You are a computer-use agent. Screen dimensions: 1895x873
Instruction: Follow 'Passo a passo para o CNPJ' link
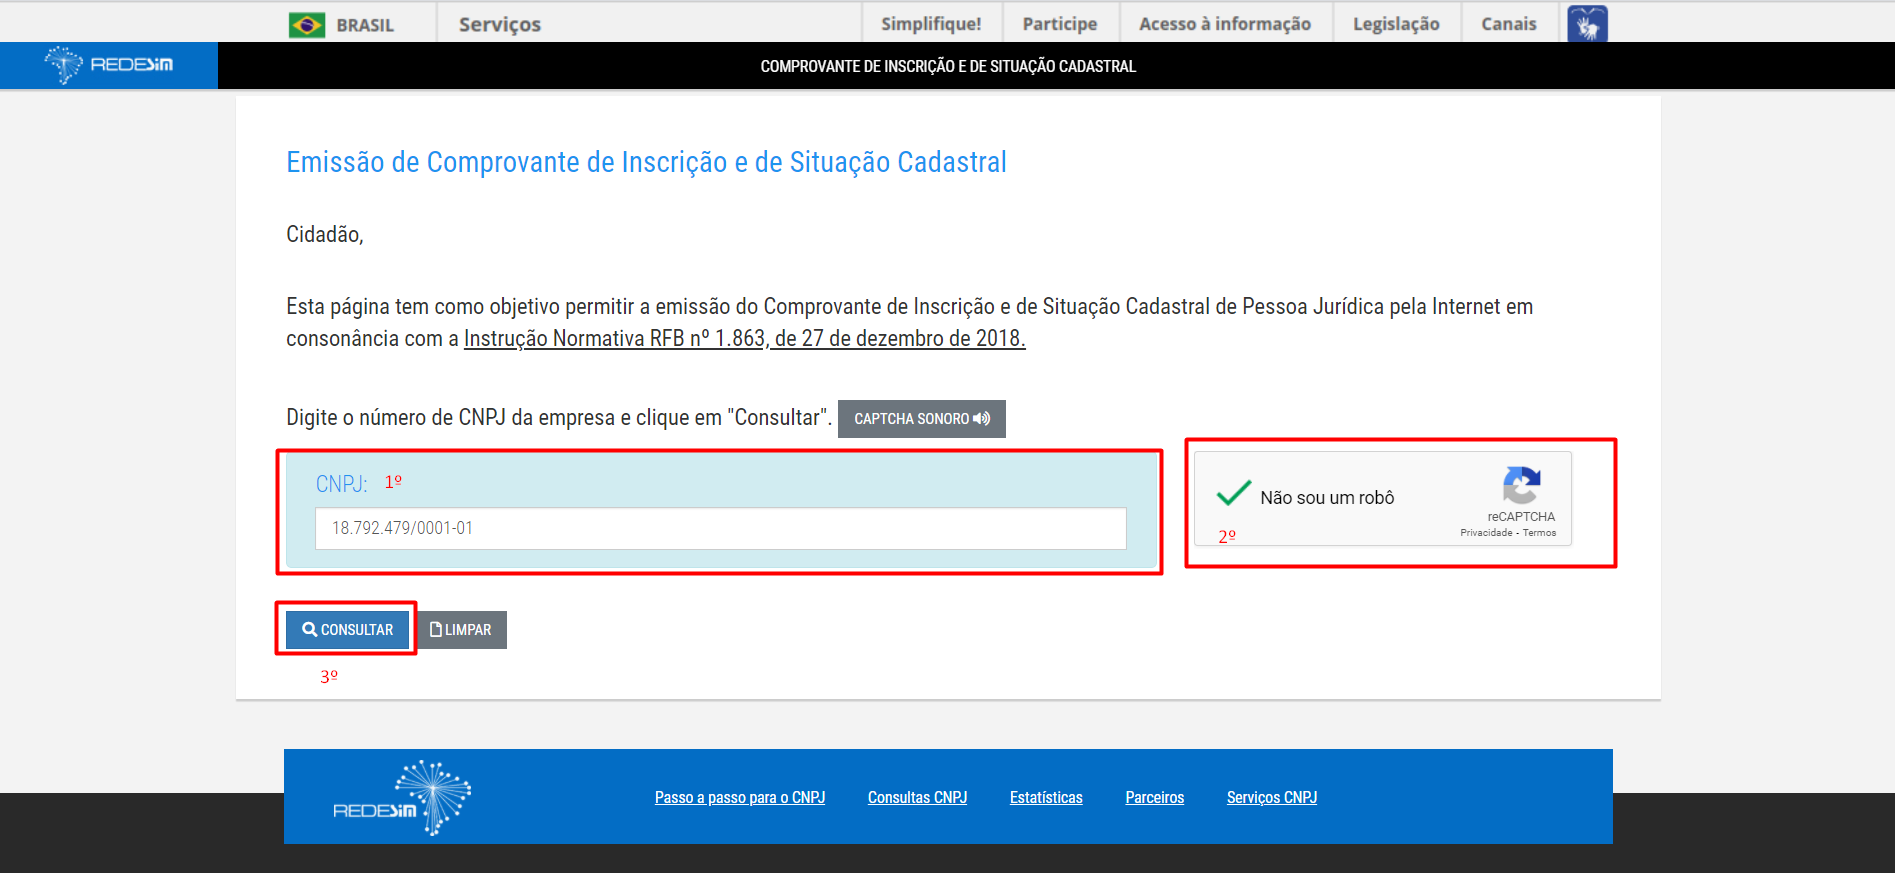point(739,798)
